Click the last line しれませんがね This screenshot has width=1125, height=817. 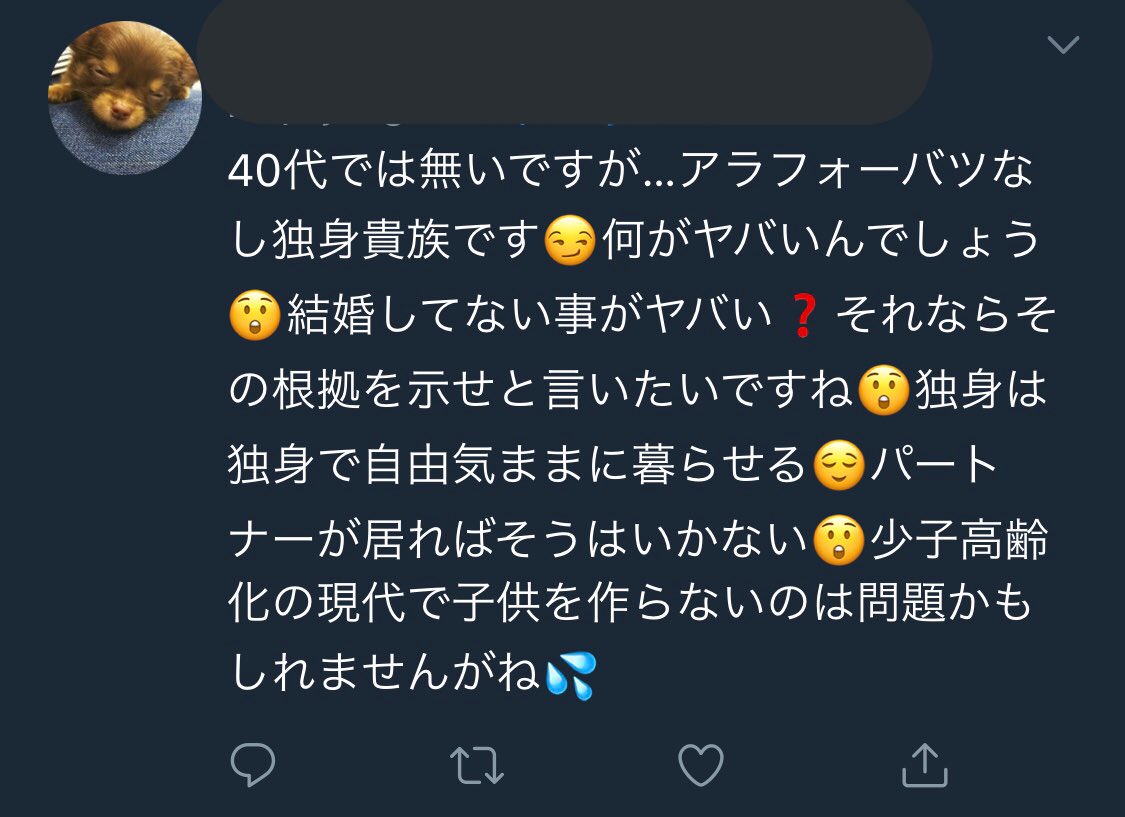[384, 674]
